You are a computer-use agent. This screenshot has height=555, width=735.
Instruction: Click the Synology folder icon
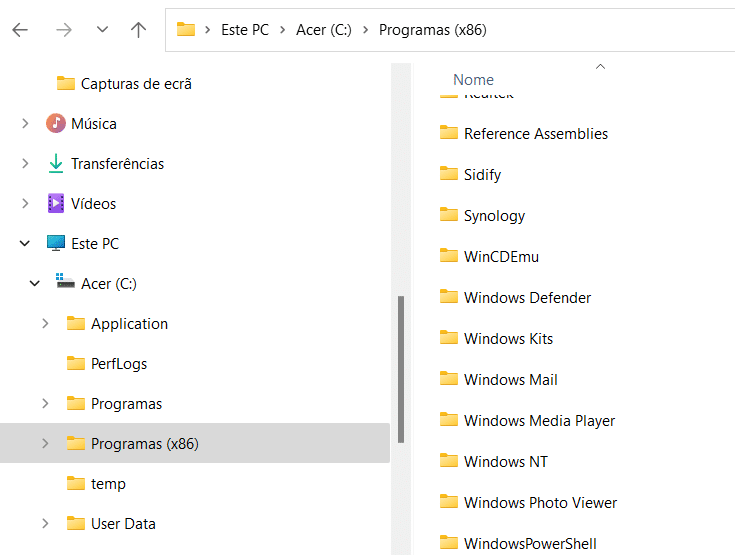449,215
